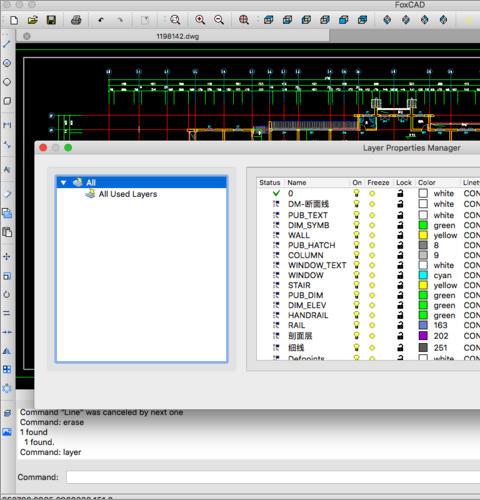Freeze the WINDOW layer
Viewport: 480px width, 500px height.
[x=372, y=276]
